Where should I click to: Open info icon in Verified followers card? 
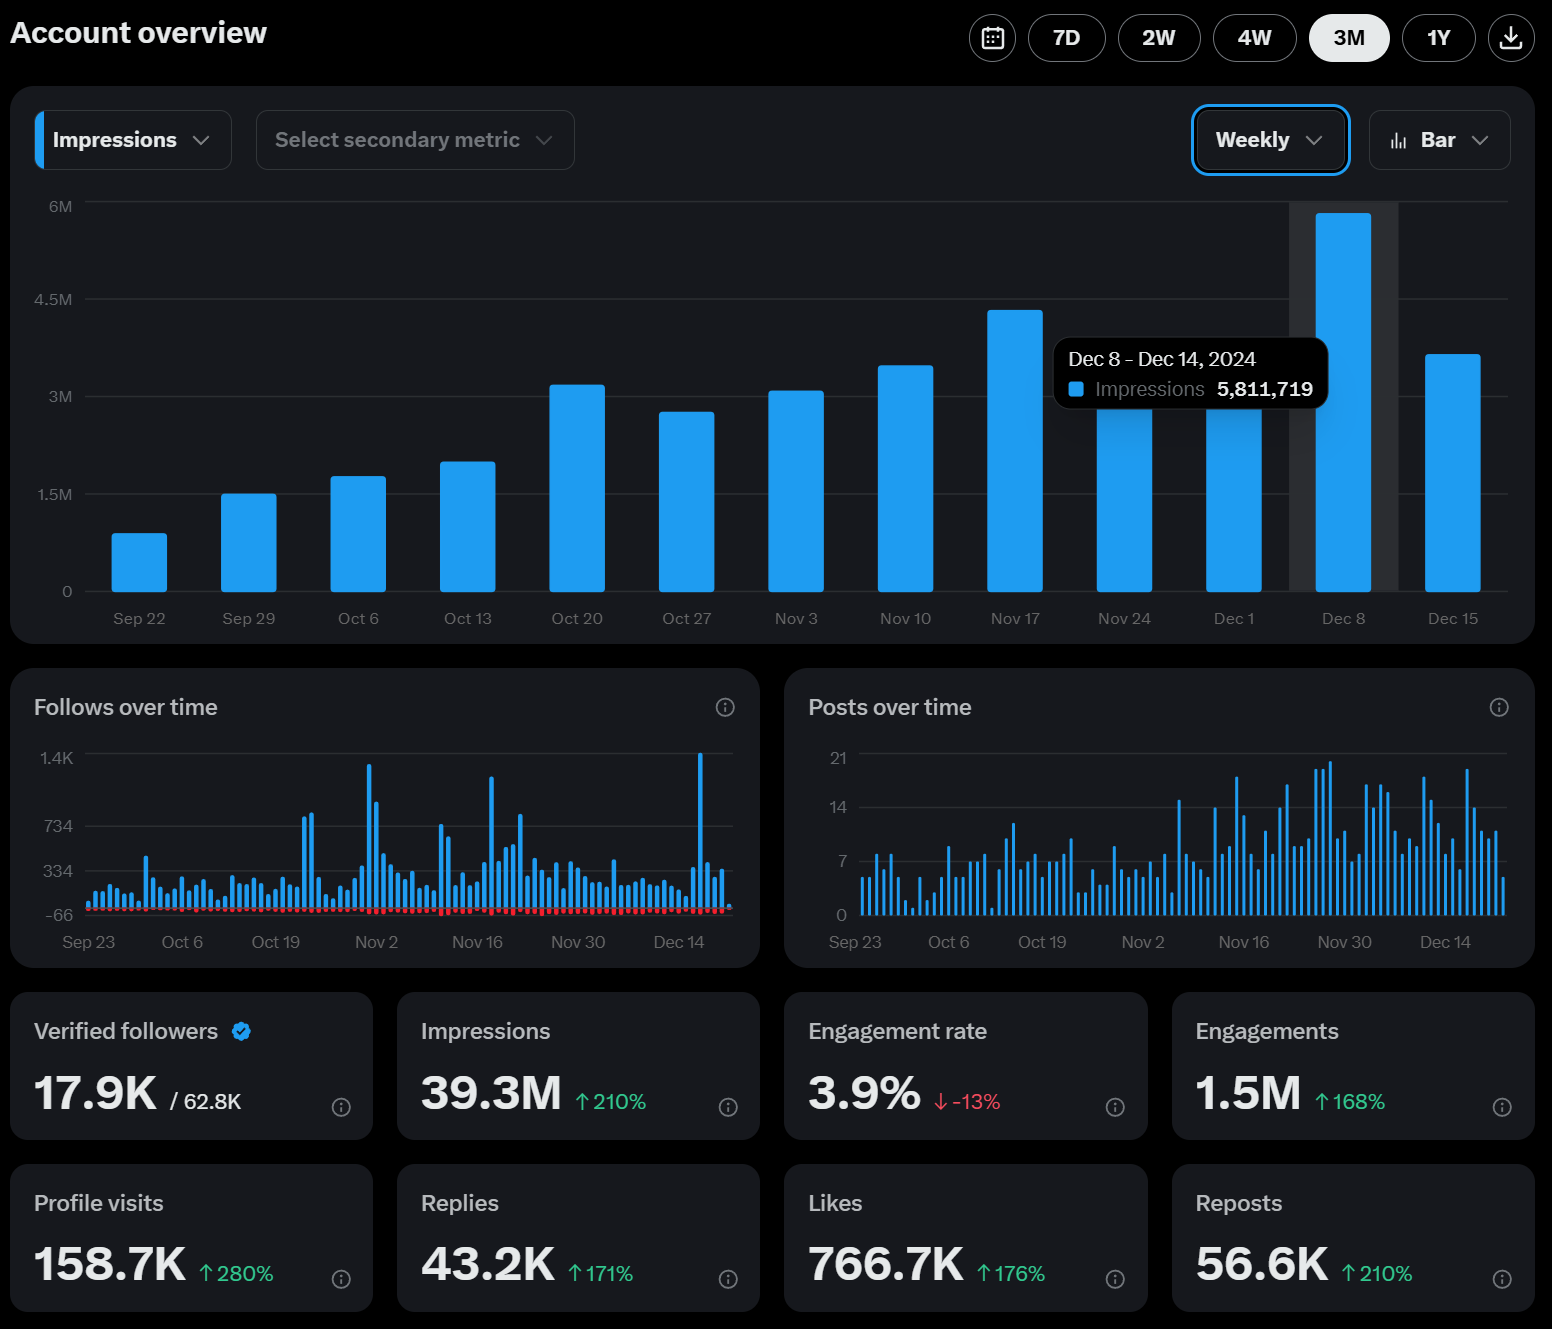point(341,1106)
